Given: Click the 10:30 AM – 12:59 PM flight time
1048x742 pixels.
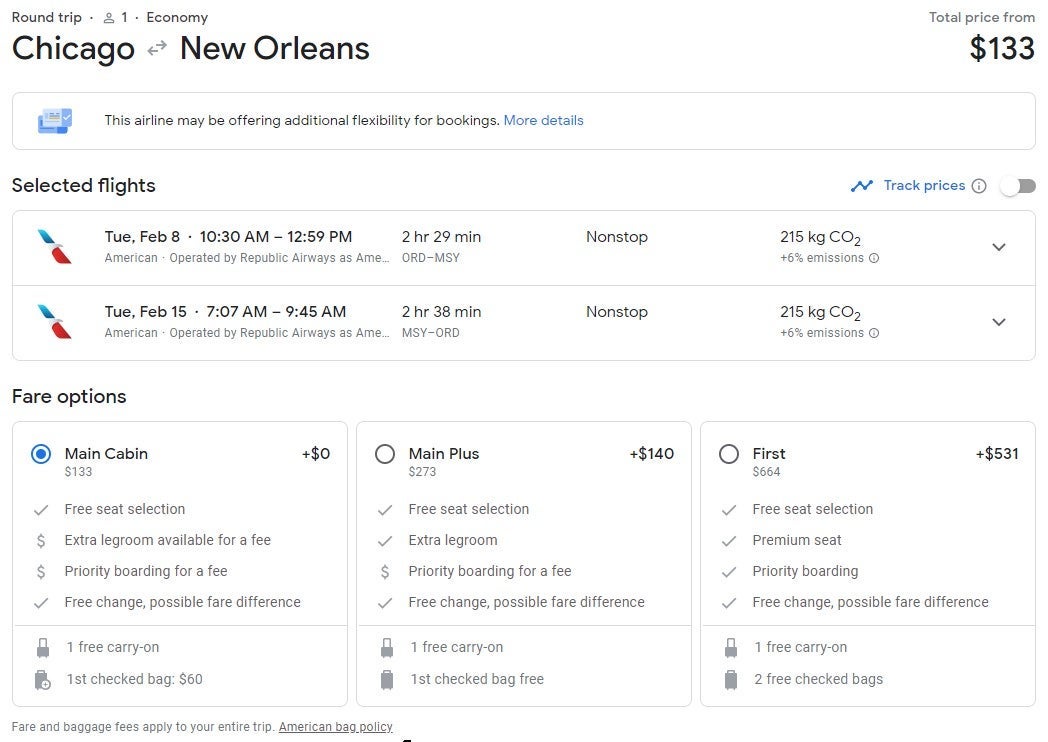Looking at the screenshot, I should pos(275,237).
